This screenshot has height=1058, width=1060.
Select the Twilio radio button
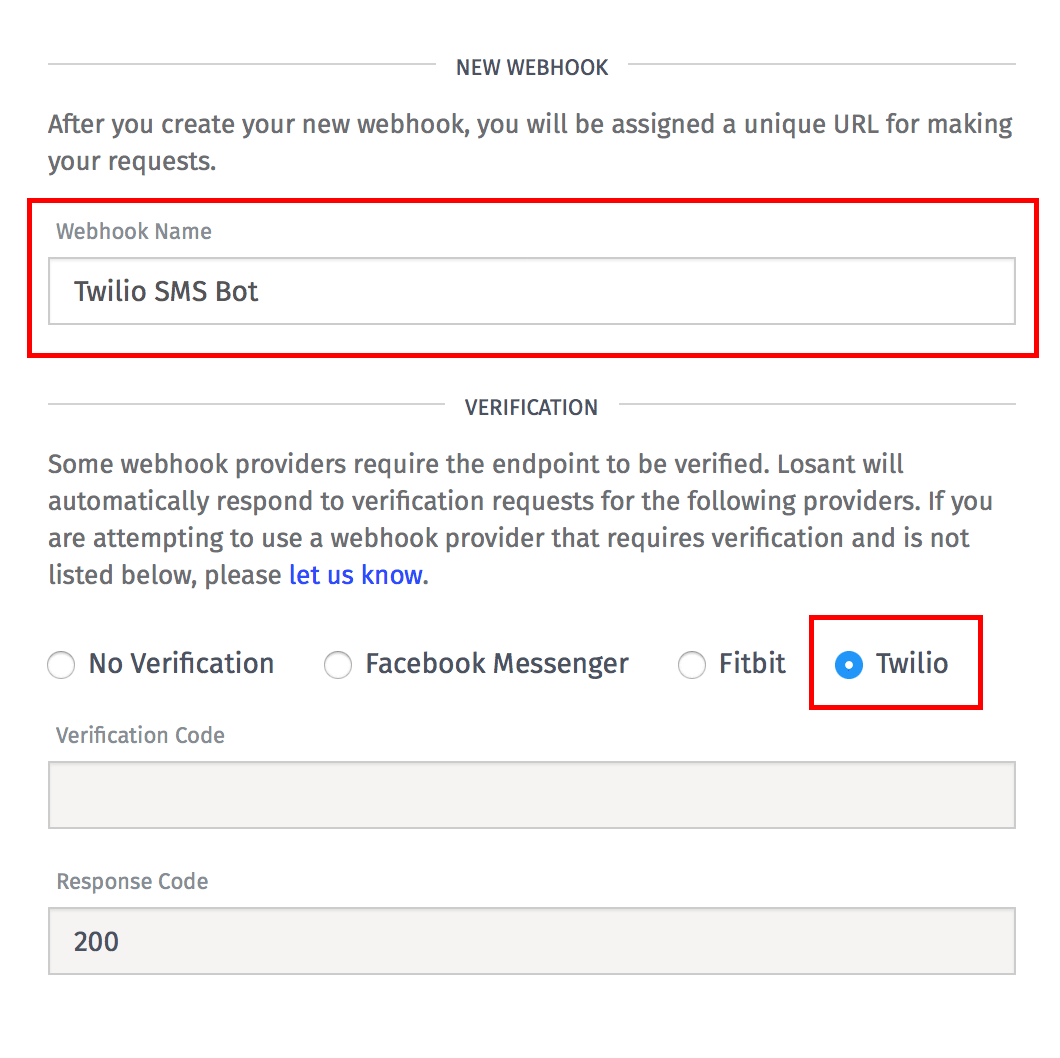(x=849, y=665)
